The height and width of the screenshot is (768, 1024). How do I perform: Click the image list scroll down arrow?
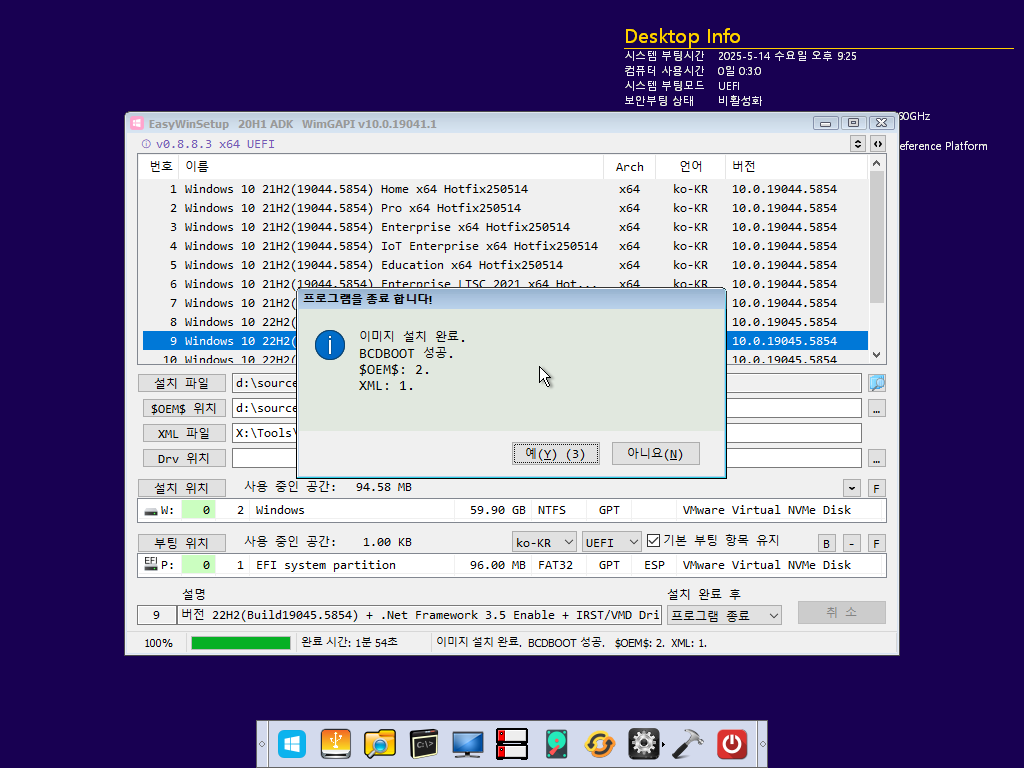coord(876,355)
